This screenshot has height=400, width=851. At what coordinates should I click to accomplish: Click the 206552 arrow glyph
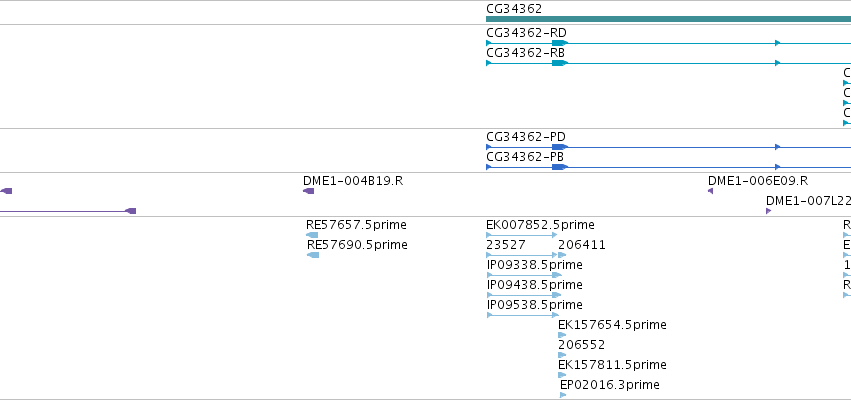click(x=562, y=355)
